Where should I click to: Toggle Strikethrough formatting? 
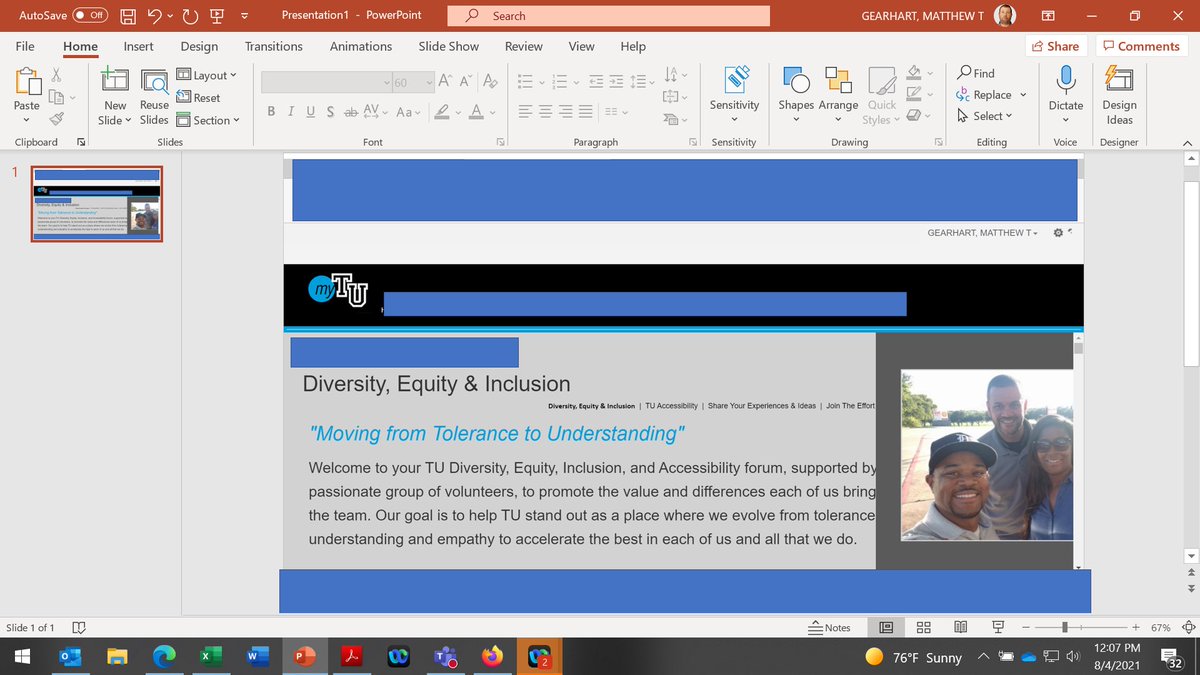coord(350,112)
